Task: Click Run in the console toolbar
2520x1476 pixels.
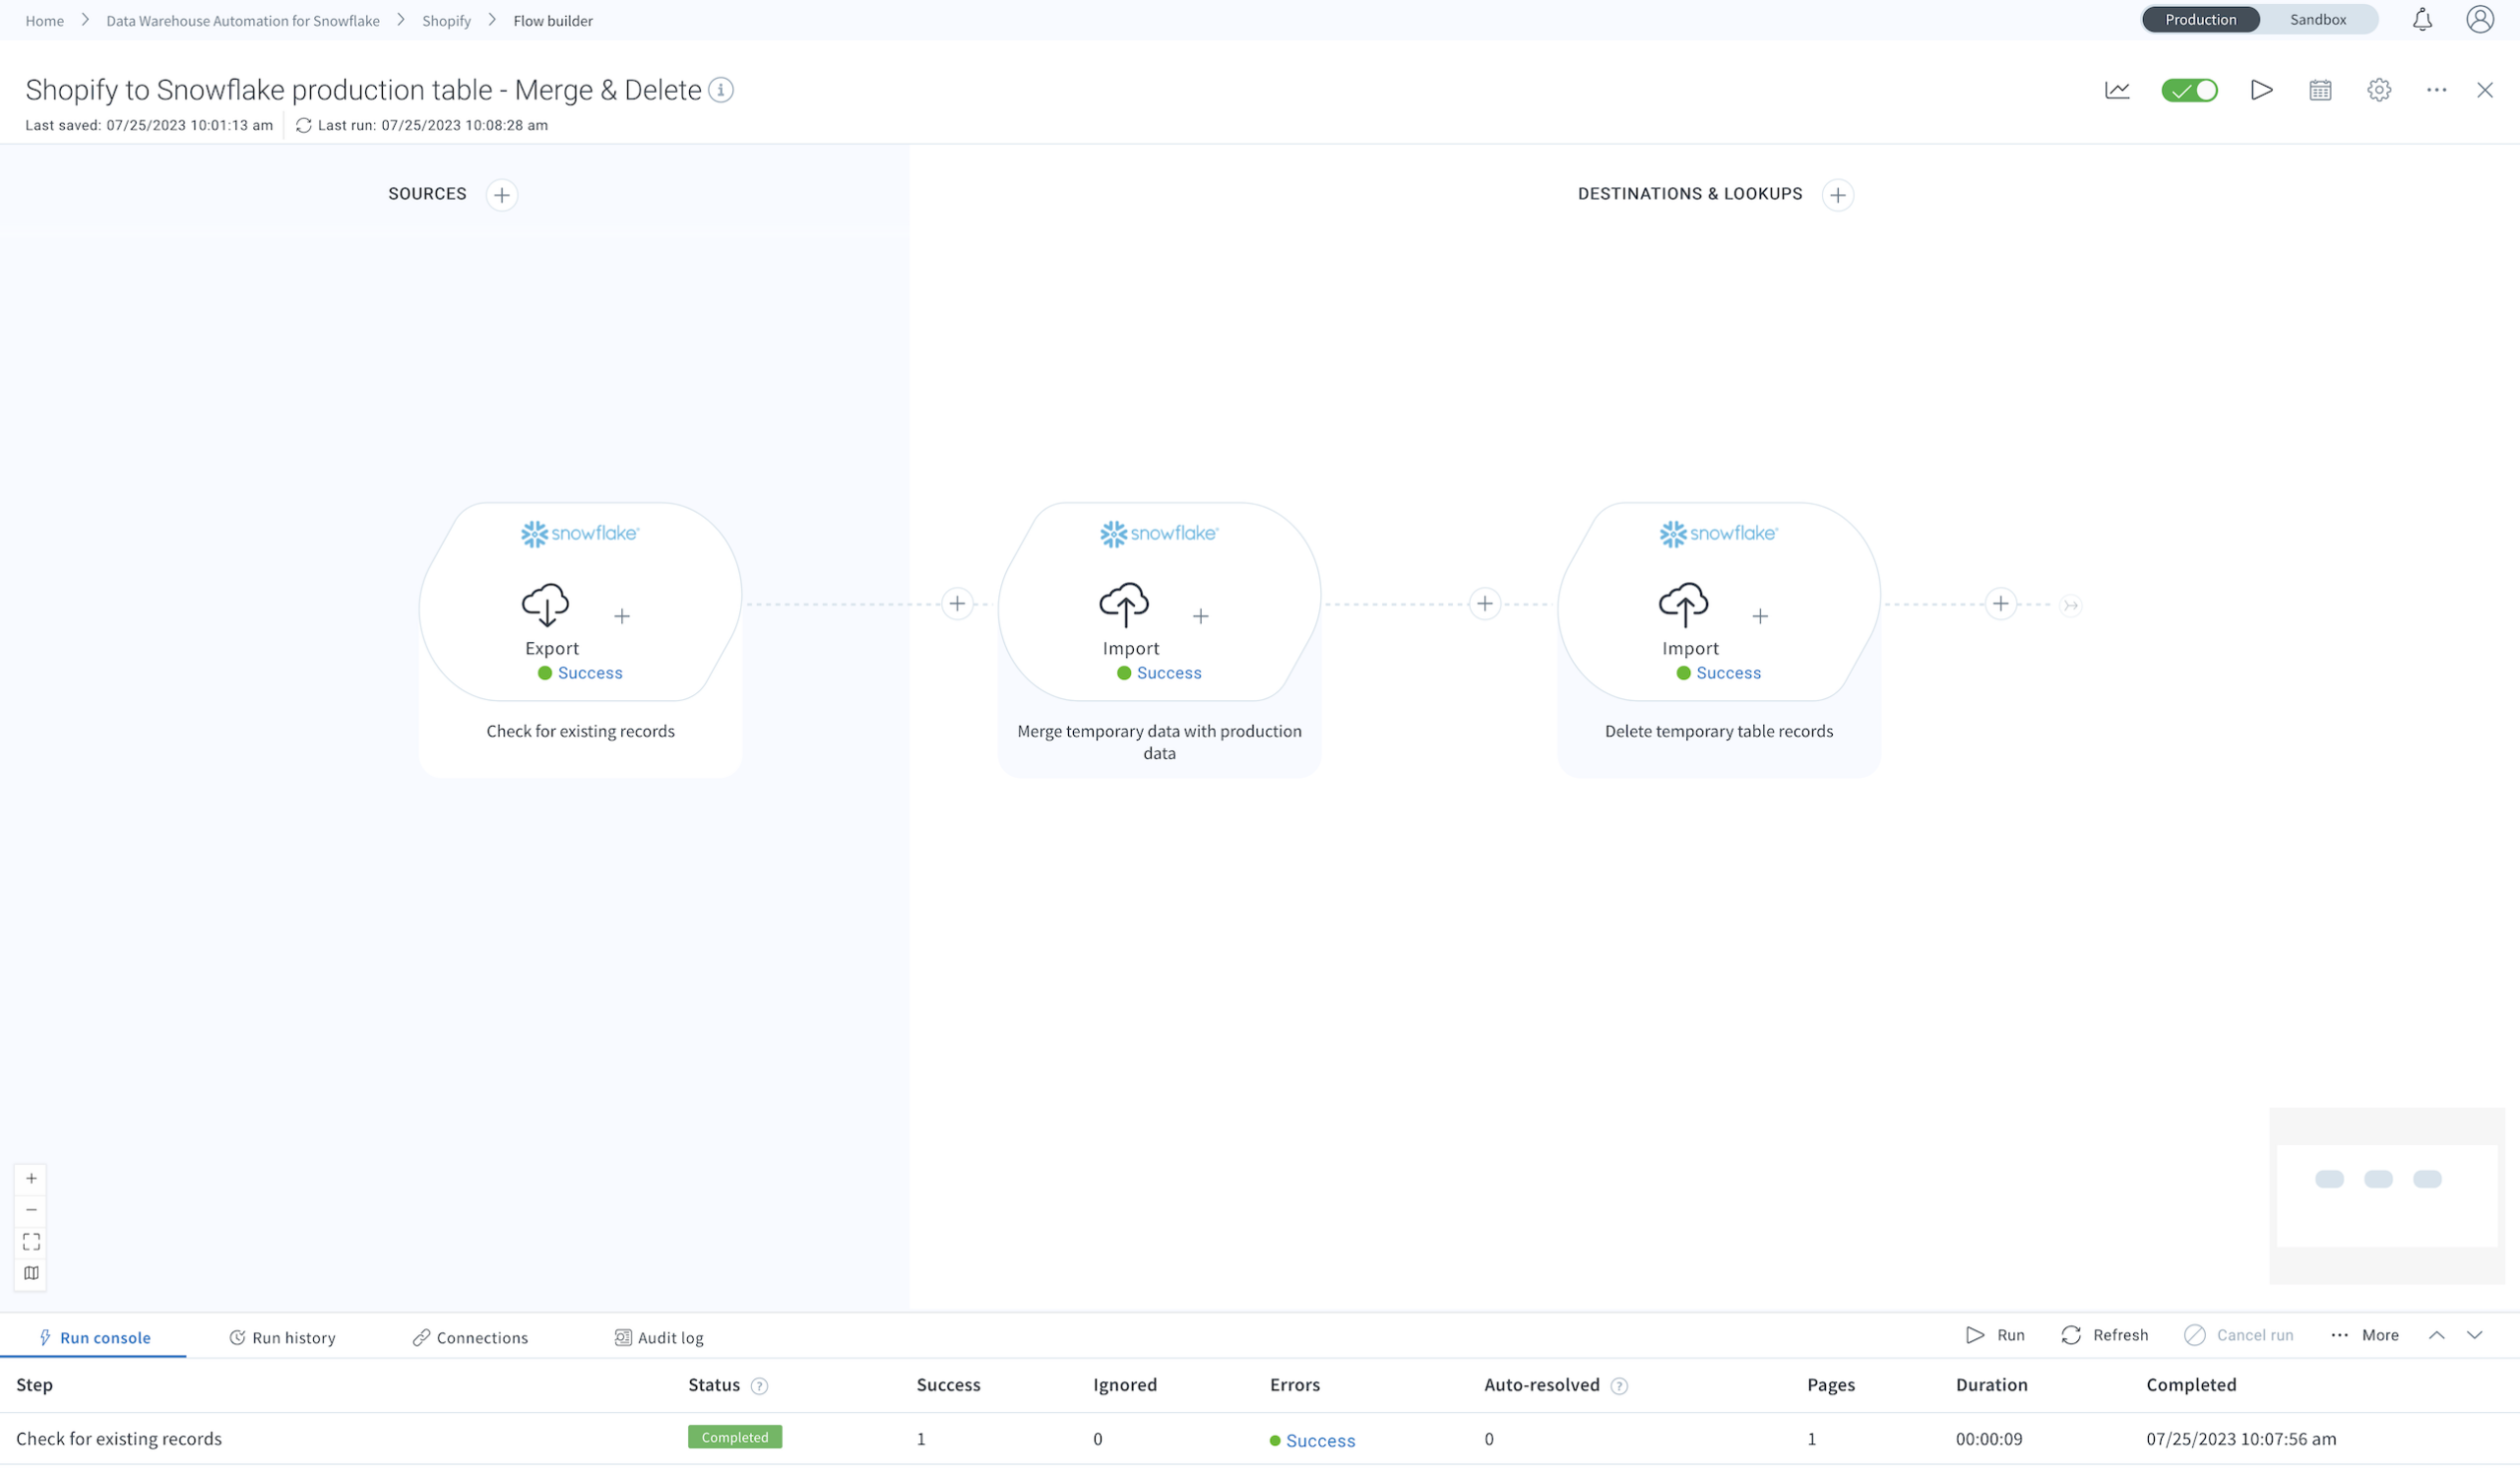Action: 1995,1336
